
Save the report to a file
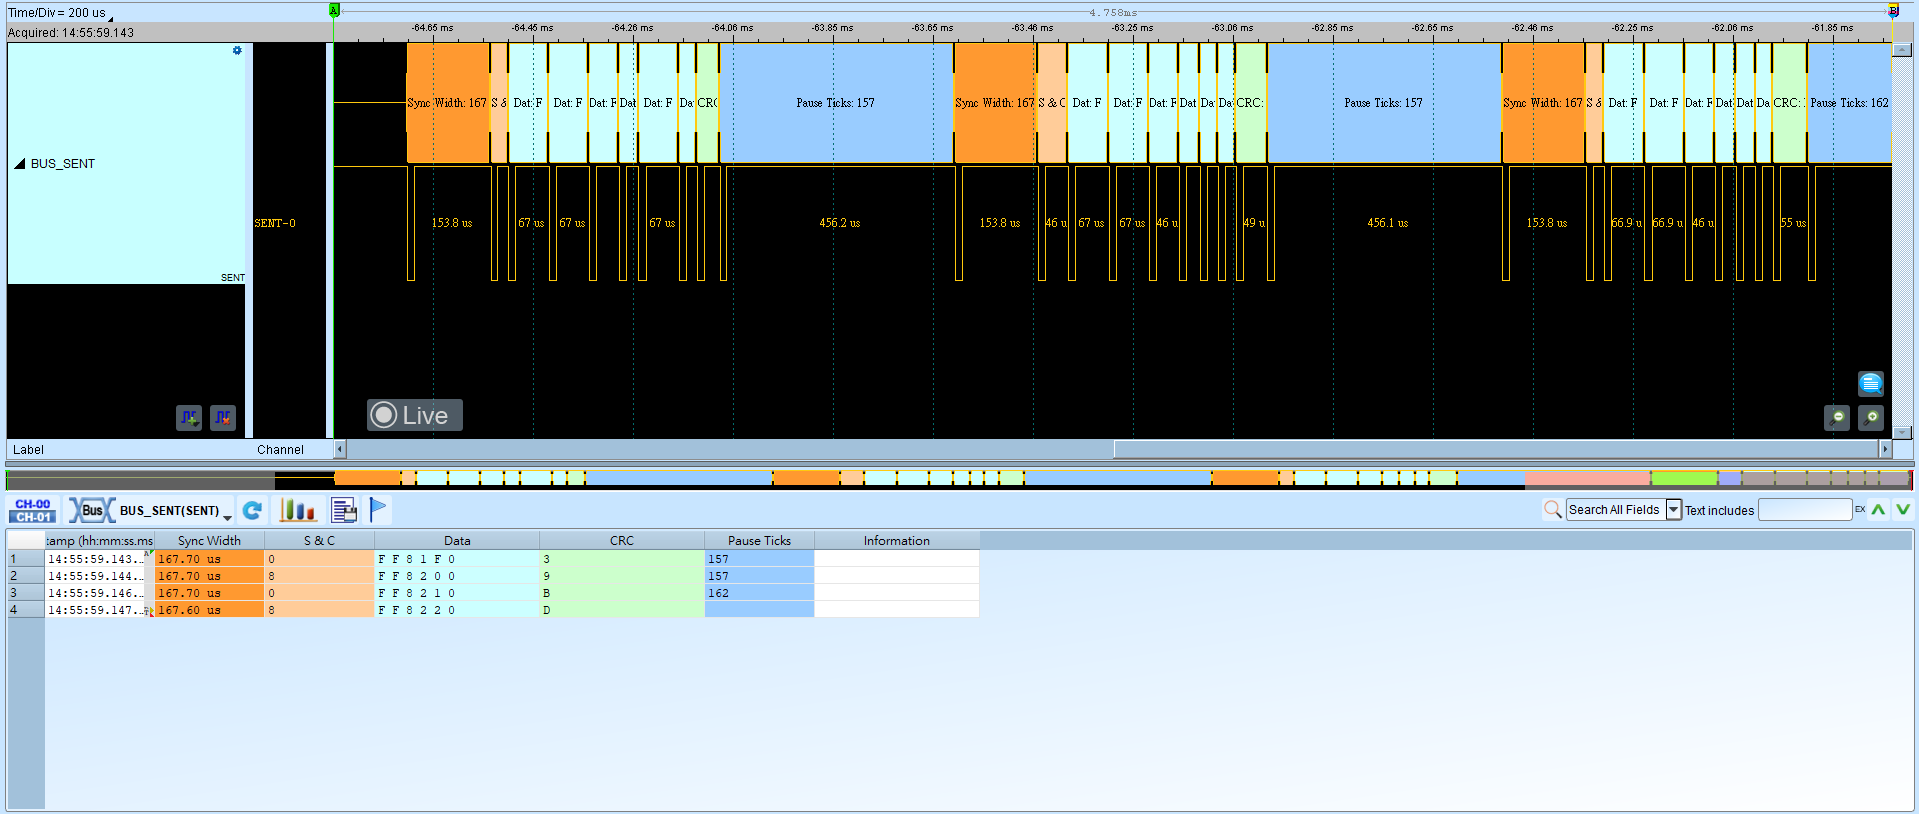click(x=344, y=510)
